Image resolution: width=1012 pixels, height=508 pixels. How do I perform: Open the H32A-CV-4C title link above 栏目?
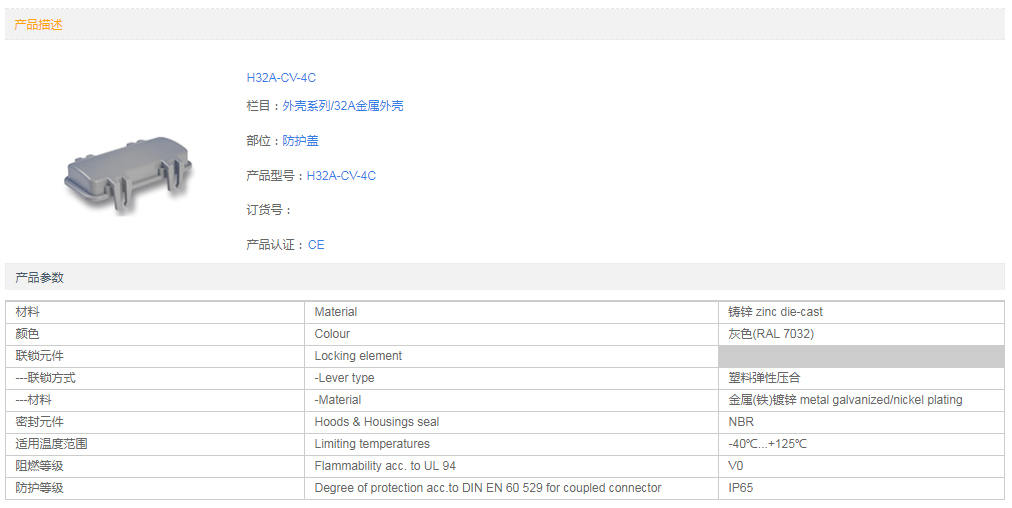point(281,78)
